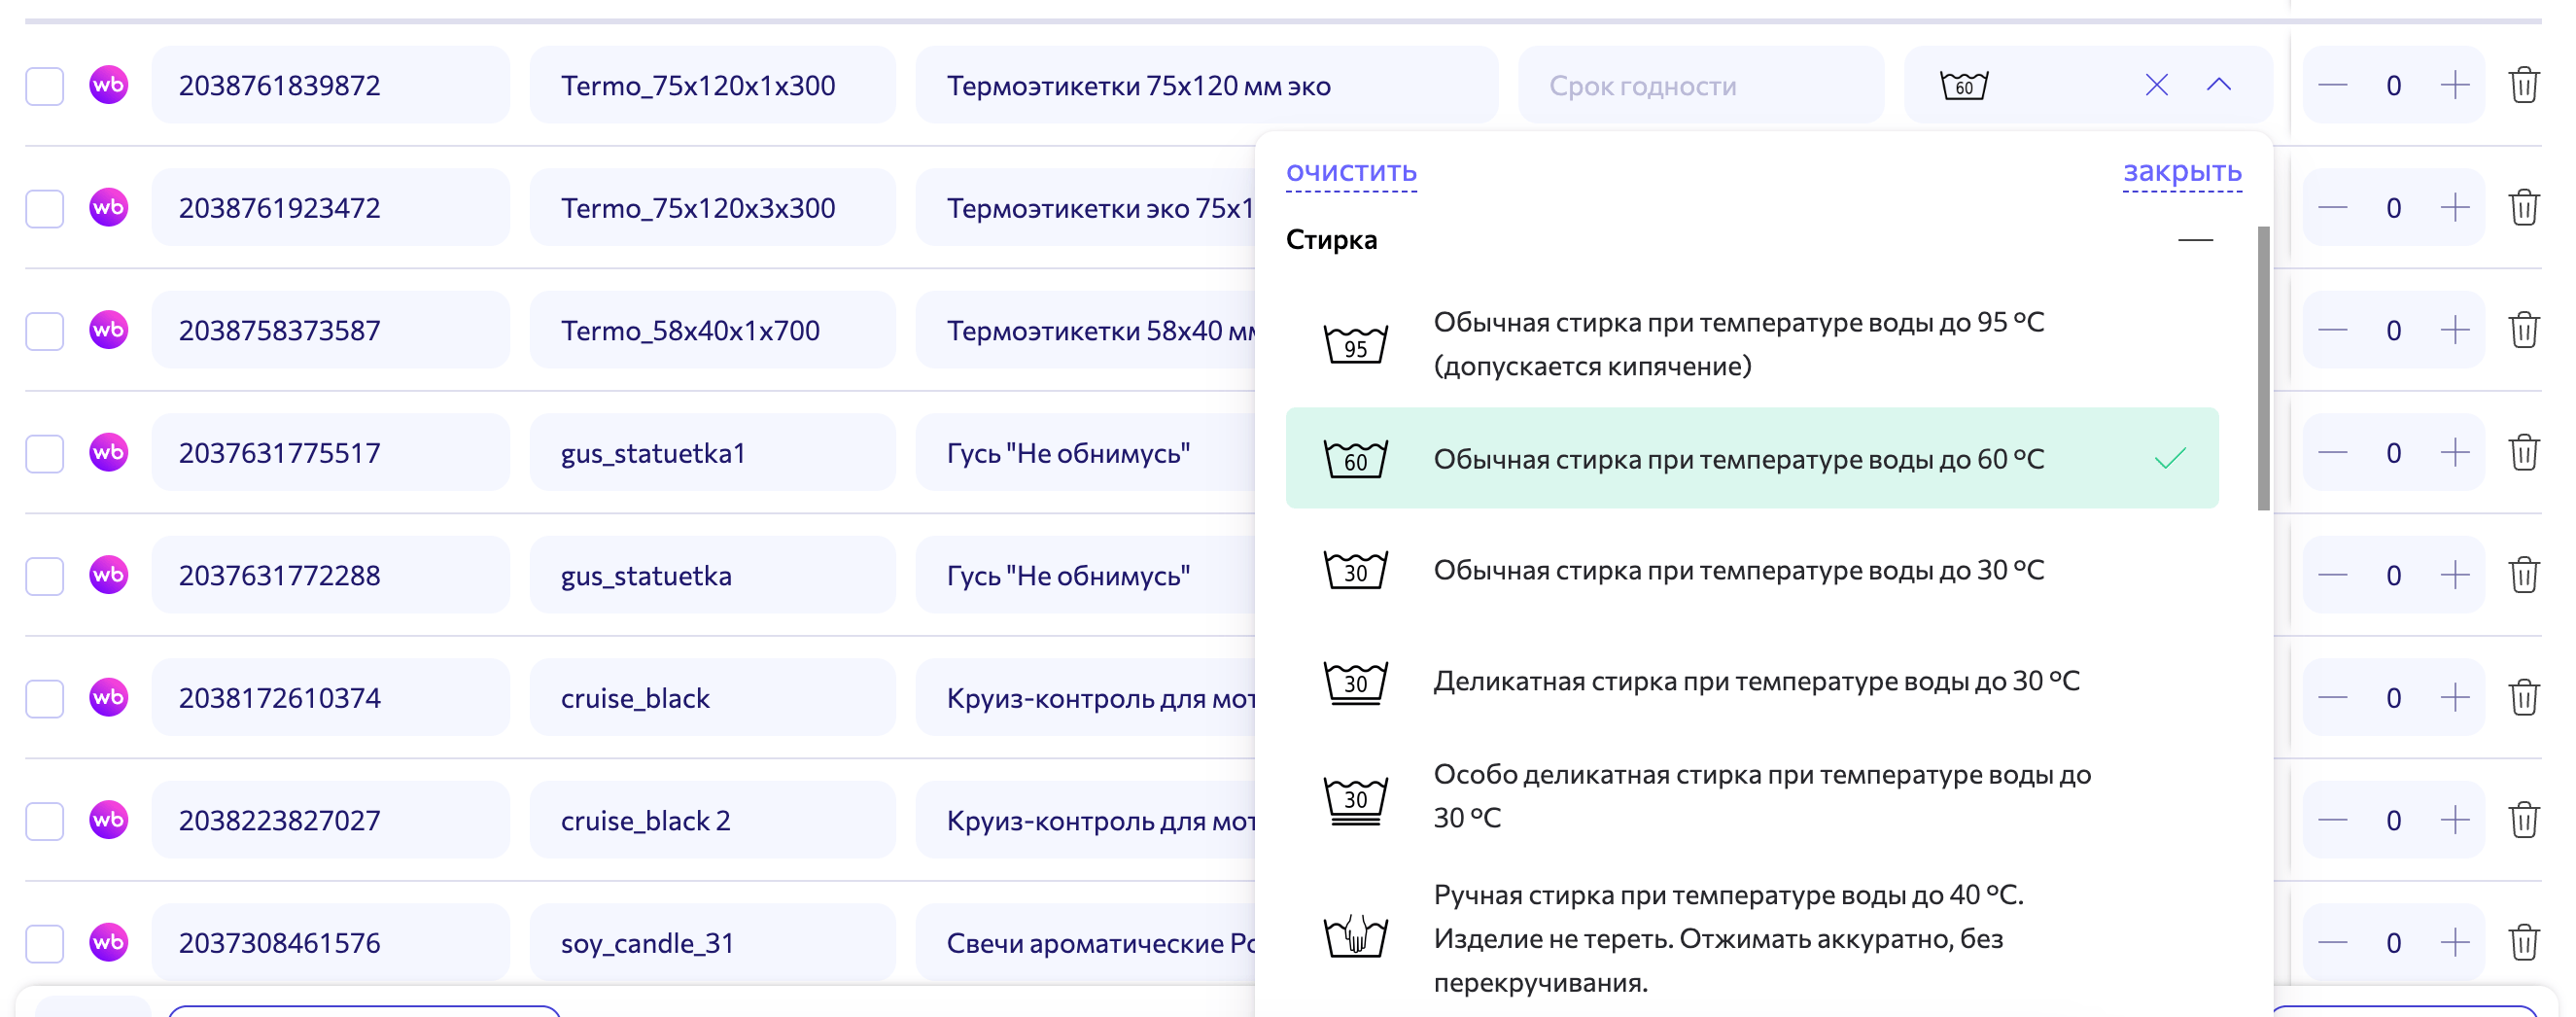Viewport: 2576px width, 1017px height.
Task: Click article field soy_candle_31
Action: [x=712, y=943]
